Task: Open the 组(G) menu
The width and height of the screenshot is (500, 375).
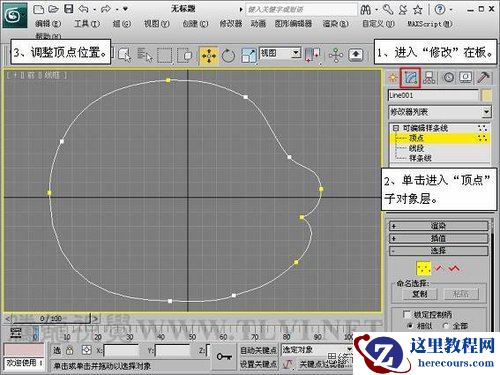Action: pyautogui.click(x=122, y=24)
